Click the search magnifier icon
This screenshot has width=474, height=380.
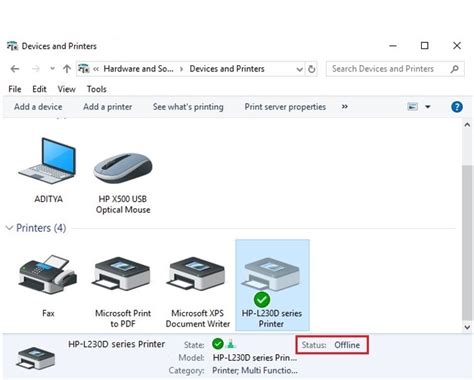[455, 69]
